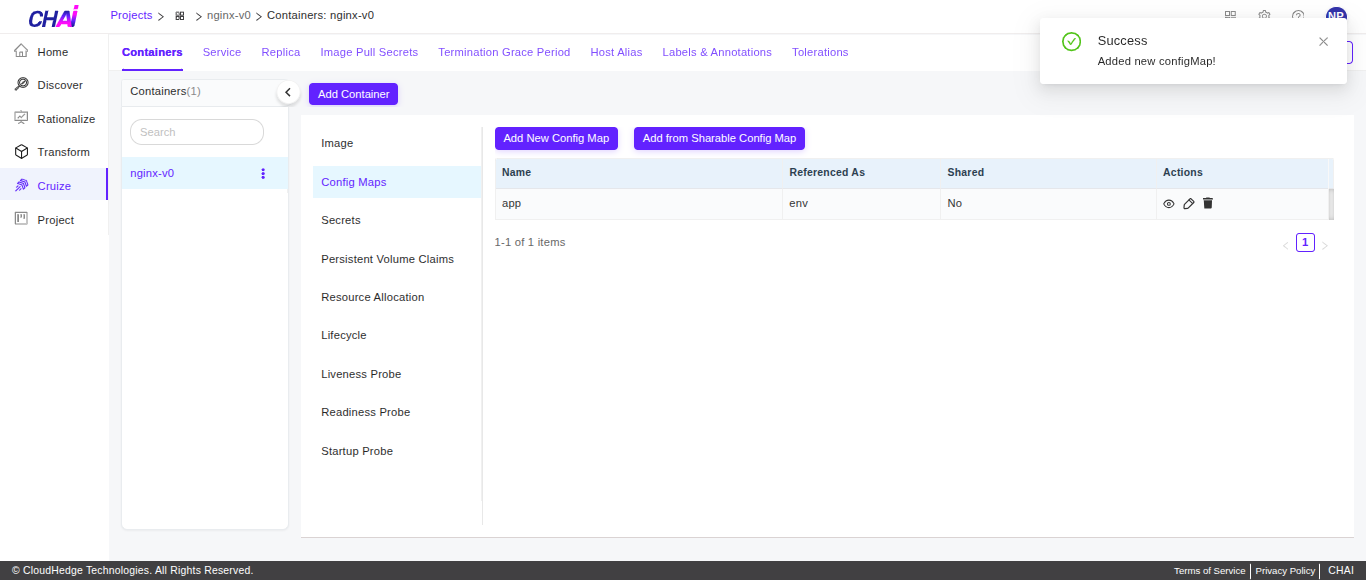This screenshot has height=580, width=1366.
Task: Switch to the Service tab
Action: coord(222,52)
